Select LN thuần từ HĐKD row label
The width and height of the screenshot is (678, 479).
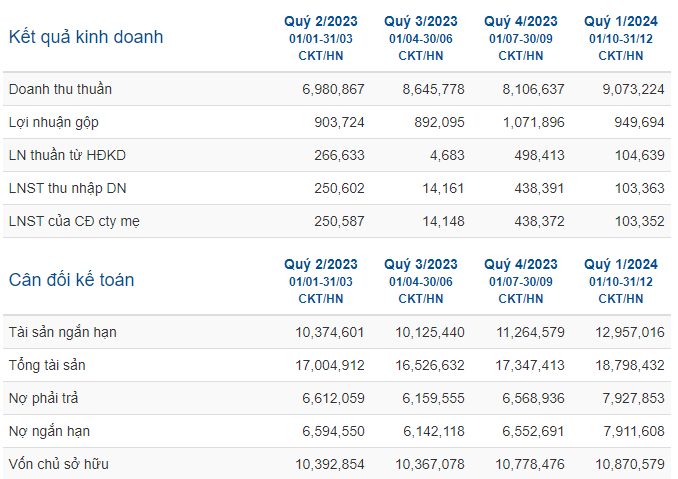click(67, 155)
